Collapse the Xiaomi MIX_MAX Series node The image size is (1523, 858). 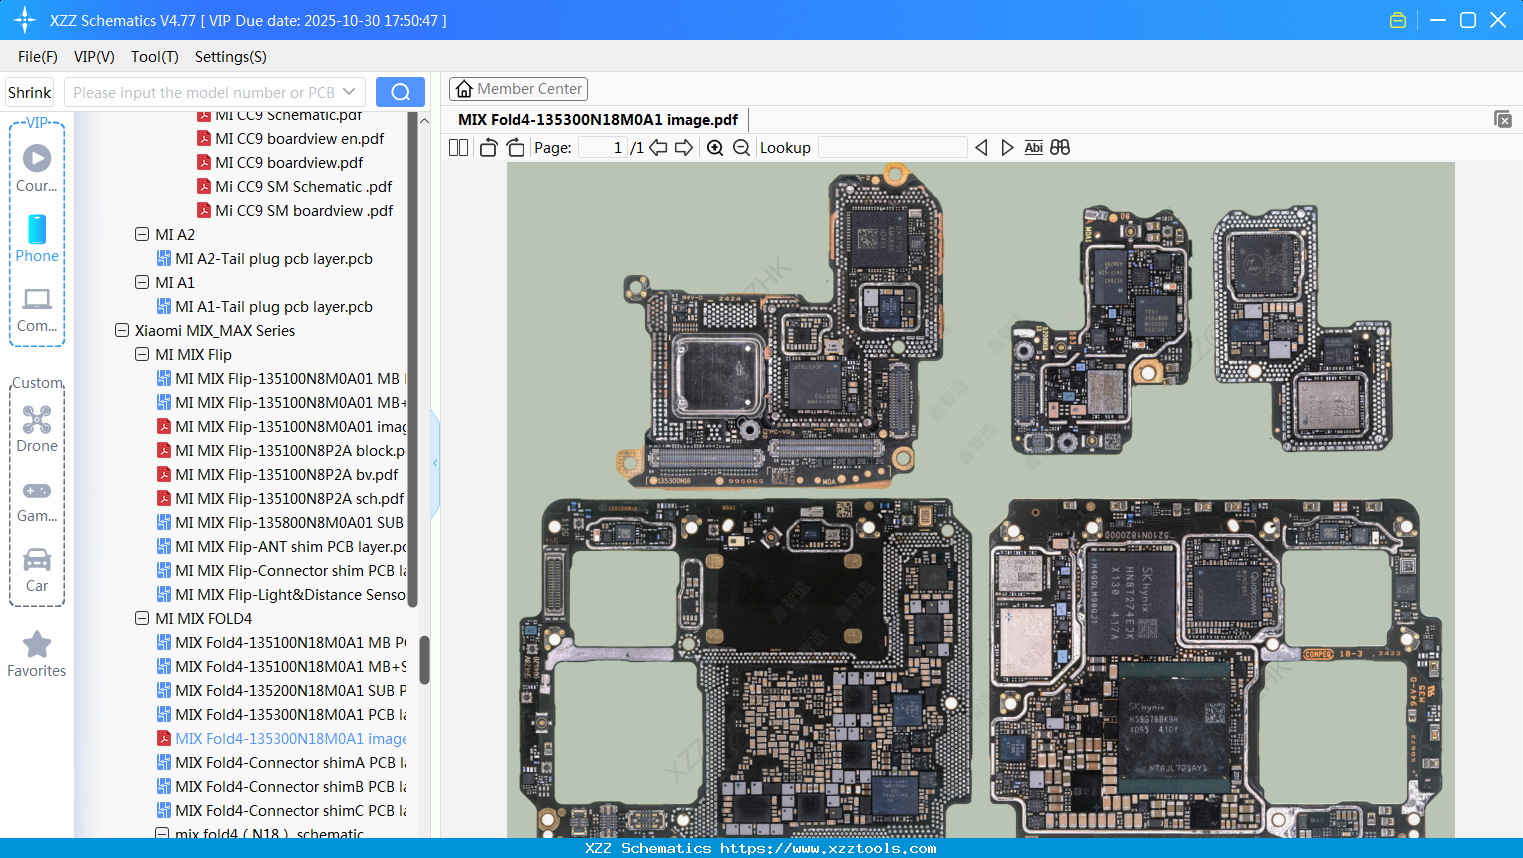tap(121, 330)
